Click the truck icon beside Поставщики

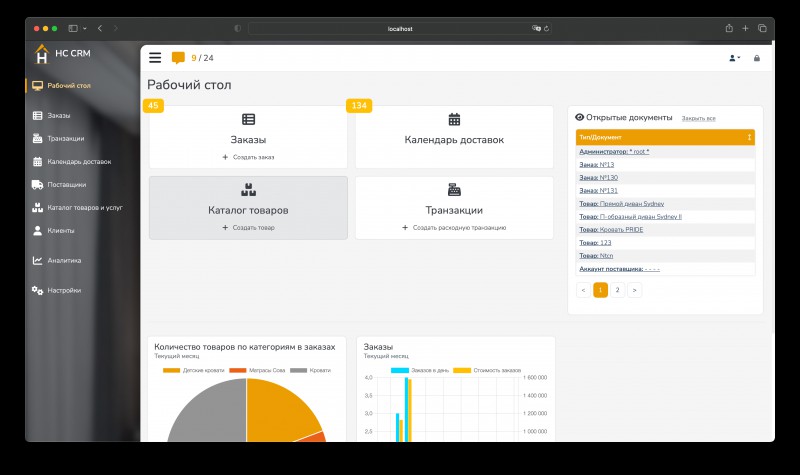(37, 185)
